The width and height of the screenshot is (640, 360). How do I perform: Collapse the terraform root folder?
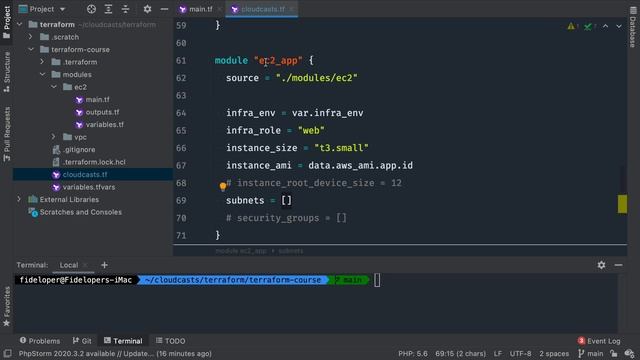point(20,24)
